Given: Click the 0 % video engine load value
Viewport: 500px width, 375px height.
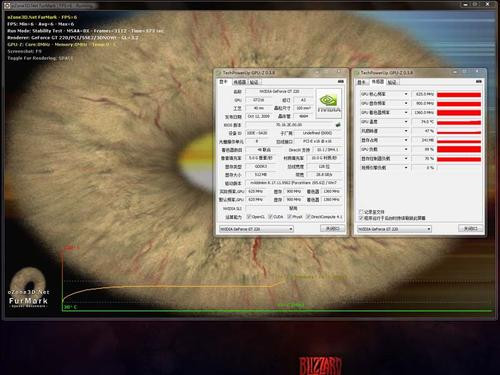Looking at the screenshot, I should (423, 168).
